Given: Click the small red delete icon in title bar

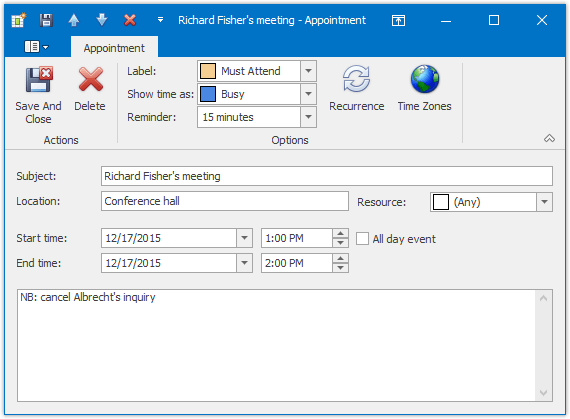Looking at the screenshot, I should (130, 20).
